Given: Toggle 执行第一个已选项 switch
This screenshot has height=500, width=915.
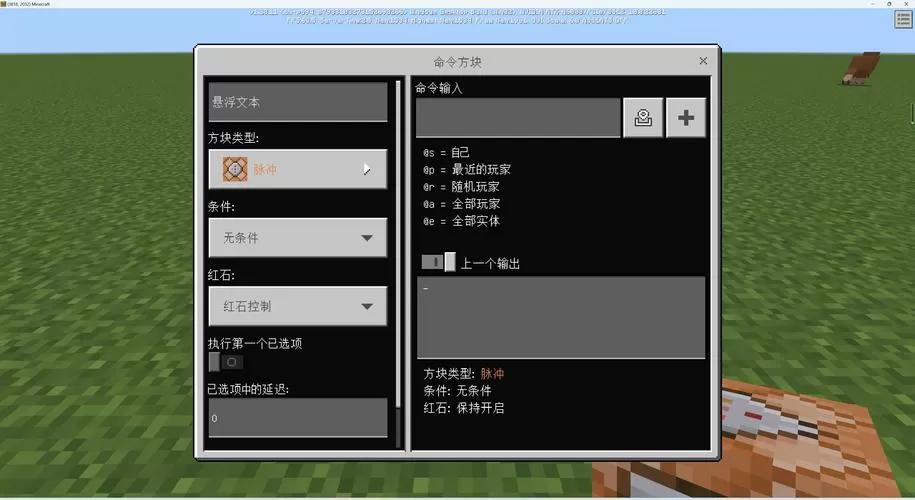Looking at the screenshot, I should [x=225, y=362].
